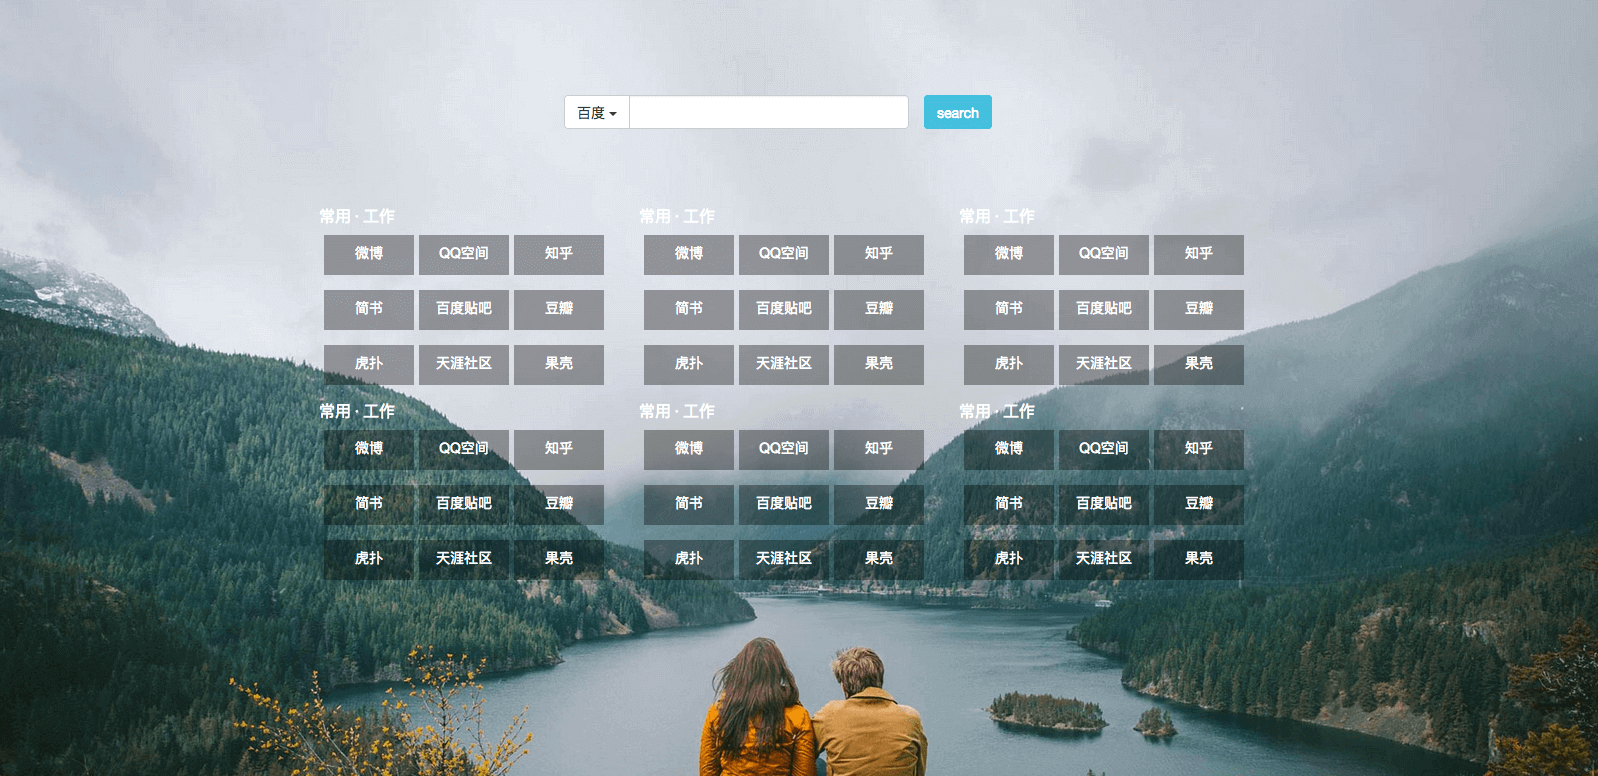Select 豆瓣 in the top-middle group
Image resolution: width=1598 pixels, height=776 pixels.
(879, 310)
